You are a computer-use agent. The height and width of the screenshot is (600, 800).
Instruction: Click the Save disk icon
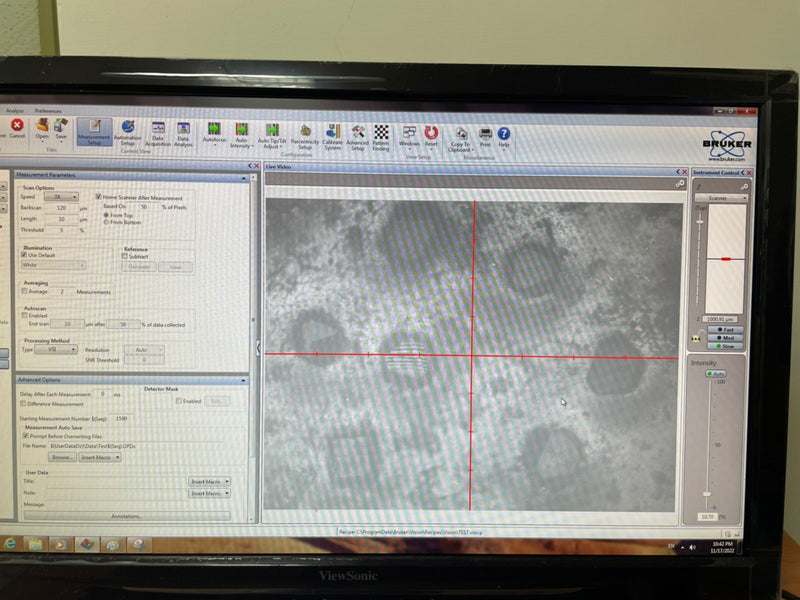61,126
